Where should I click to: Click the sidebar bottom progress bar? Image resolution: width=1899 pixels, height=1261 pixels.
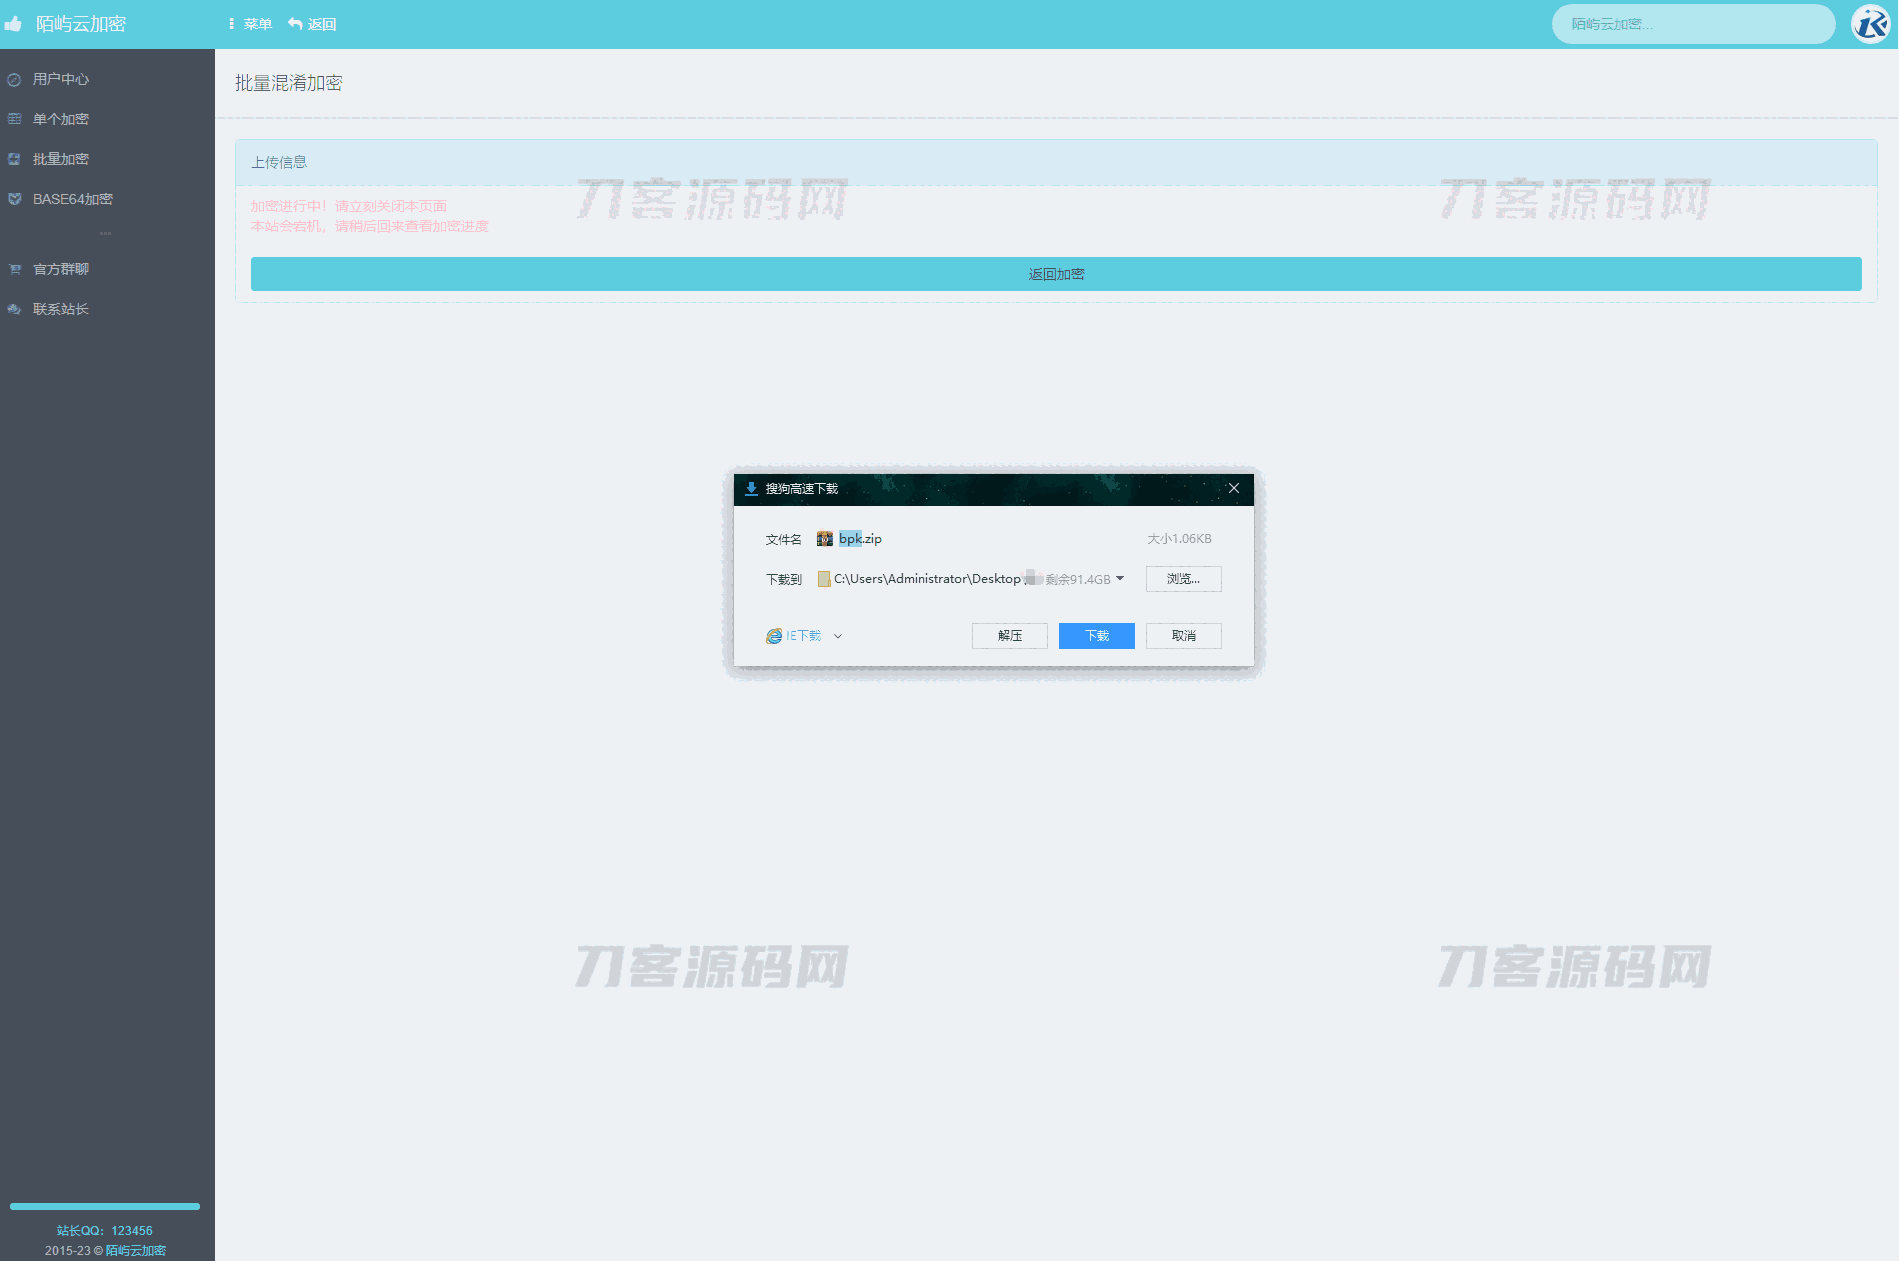point(105,1206)
